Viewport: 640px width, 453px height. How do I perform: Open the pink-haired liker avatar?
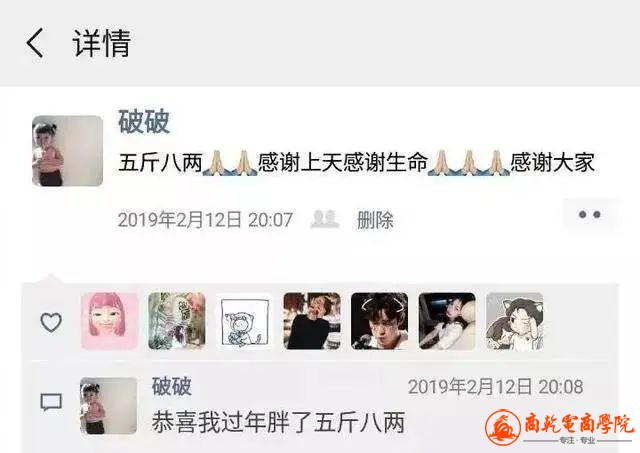110,321
